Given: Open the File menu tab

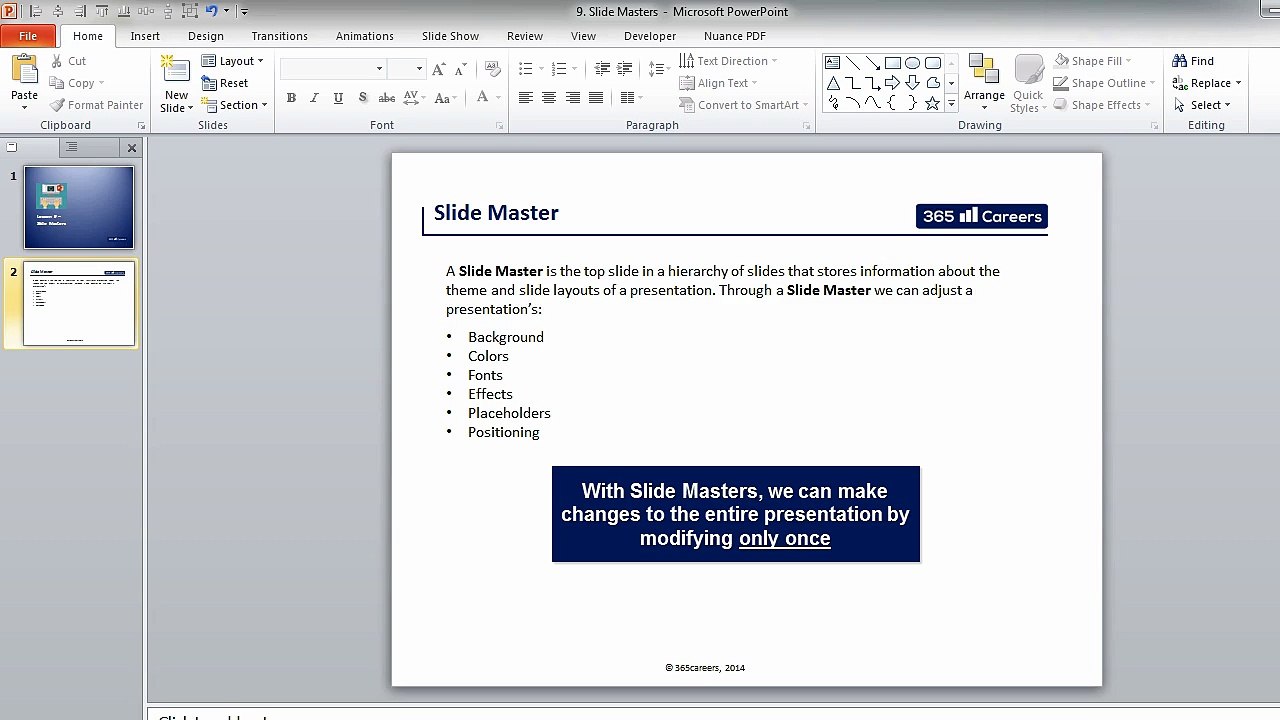Looking at the screenshot, I should 28,36.
